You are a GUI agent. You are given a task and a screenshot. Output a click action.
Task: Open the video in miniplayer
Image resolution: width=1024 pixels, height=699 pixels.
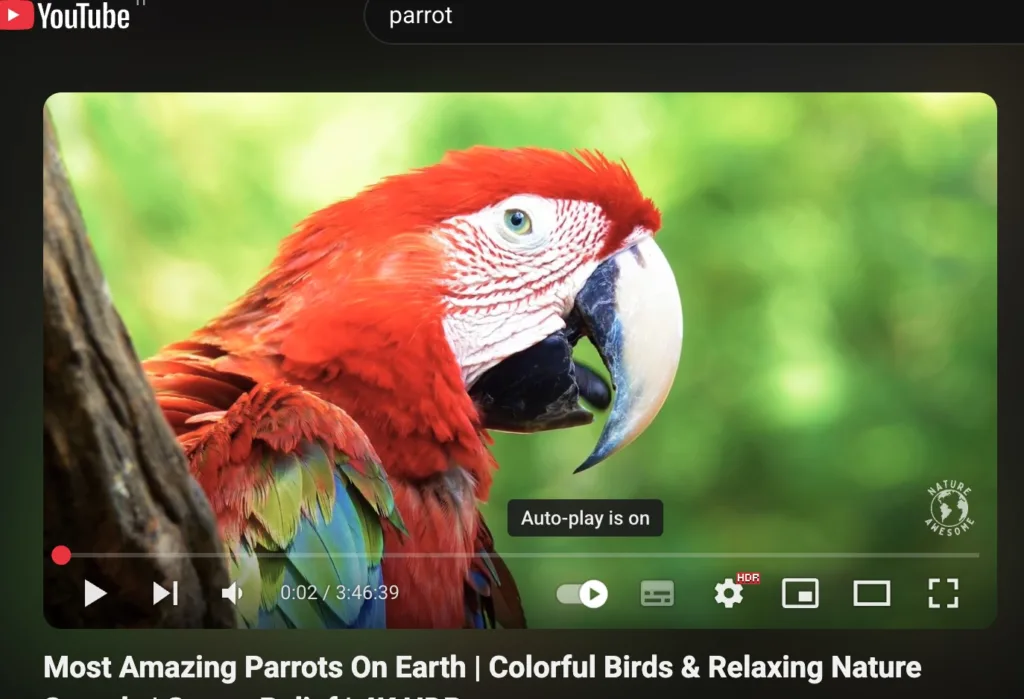[x=800, y=593]
